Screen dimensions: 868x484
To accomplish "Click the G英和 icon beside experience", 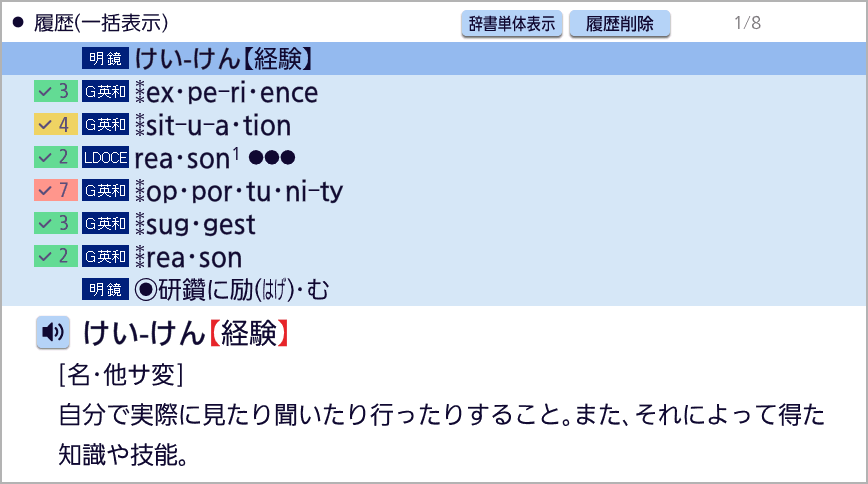I will [x=106, y=93].
